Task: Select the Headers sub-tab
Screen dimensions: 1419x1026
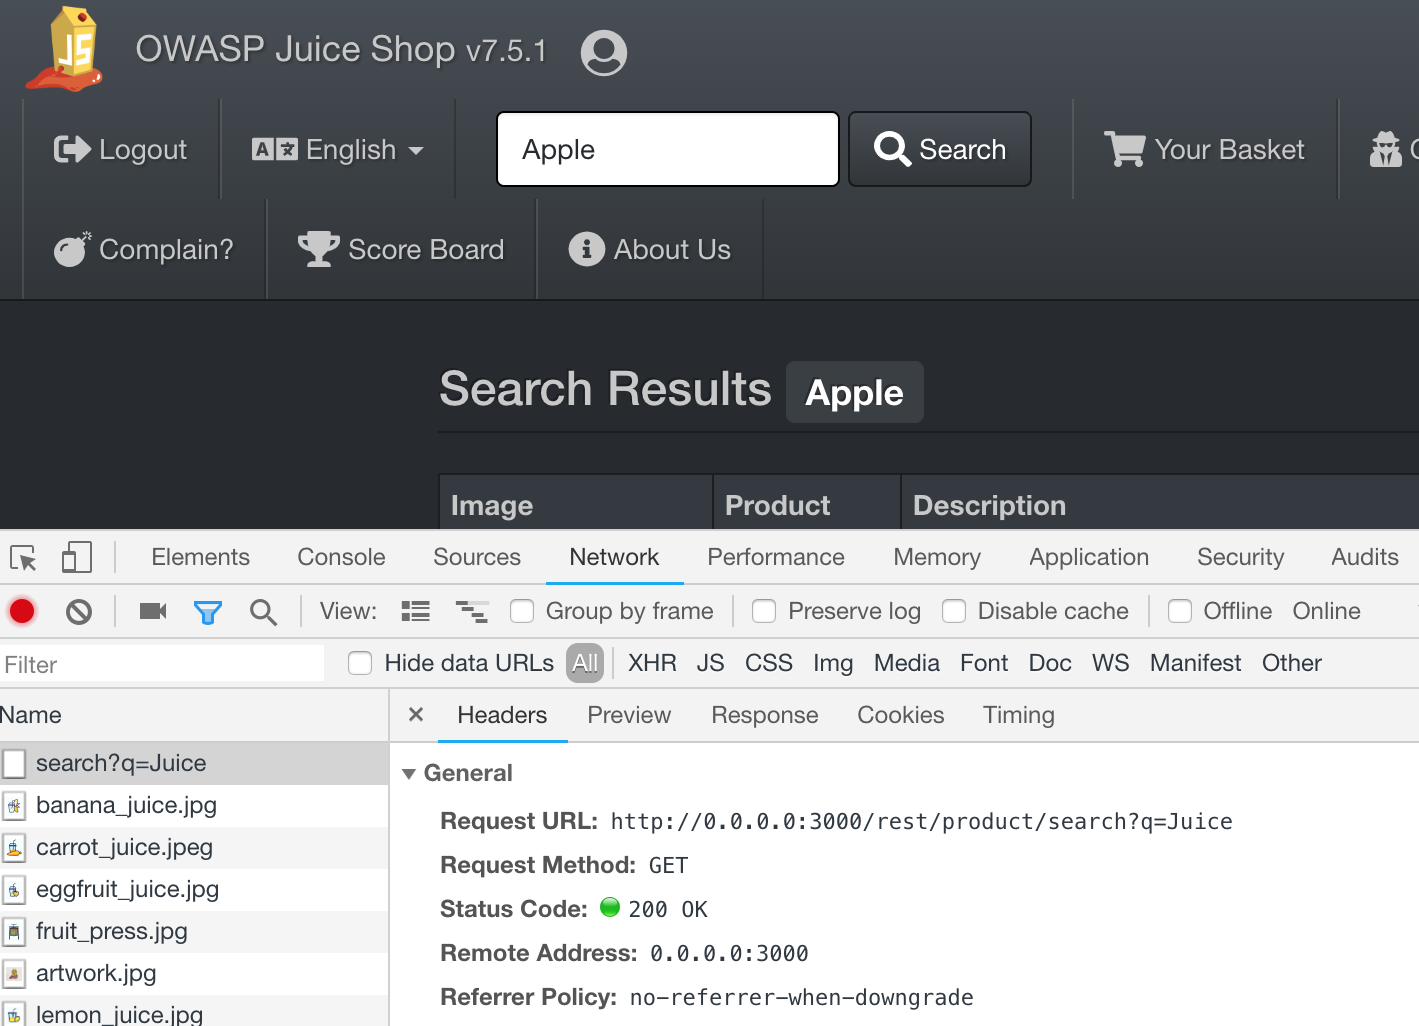Action: (502, 715)
